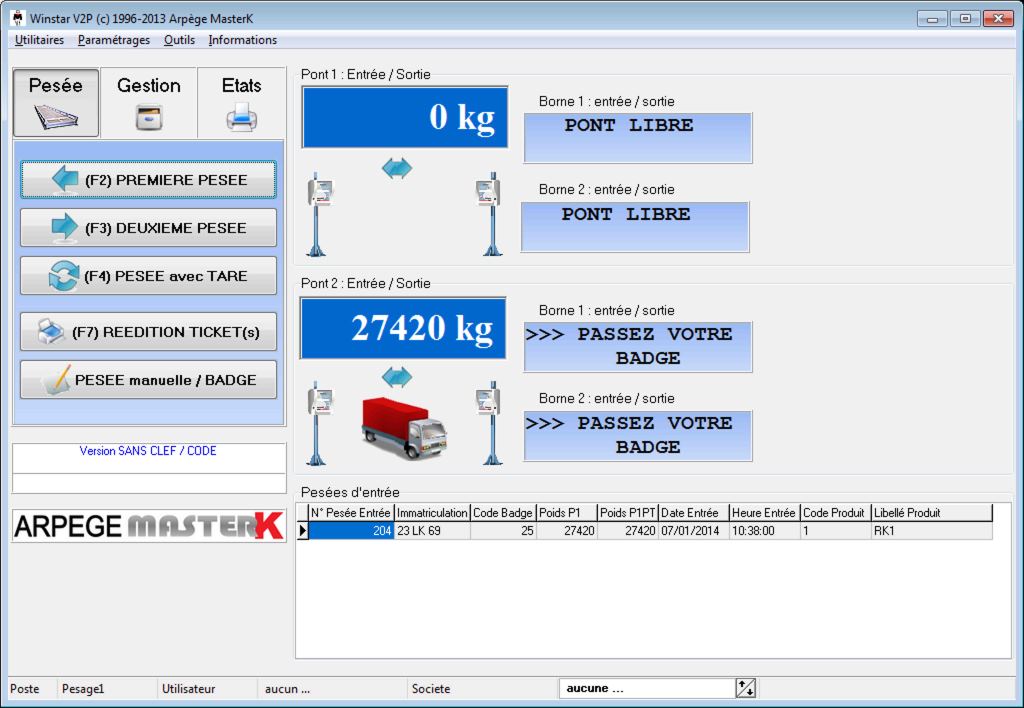Screen dimensions: 1024x708
Task: Open the Paramétrages menu
Action: (114, 40)
